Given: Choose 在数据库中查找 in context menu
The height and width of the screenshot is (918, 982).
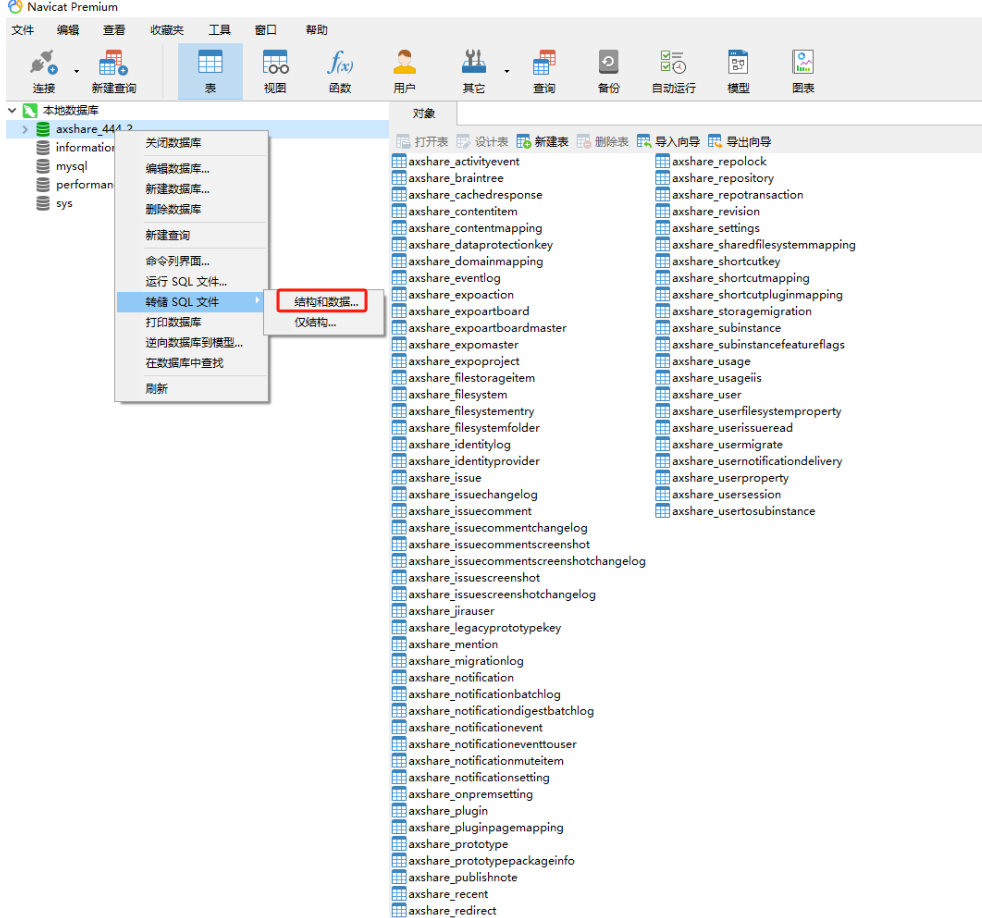Looking at the screenshot, I should click(x=192, y=363).
